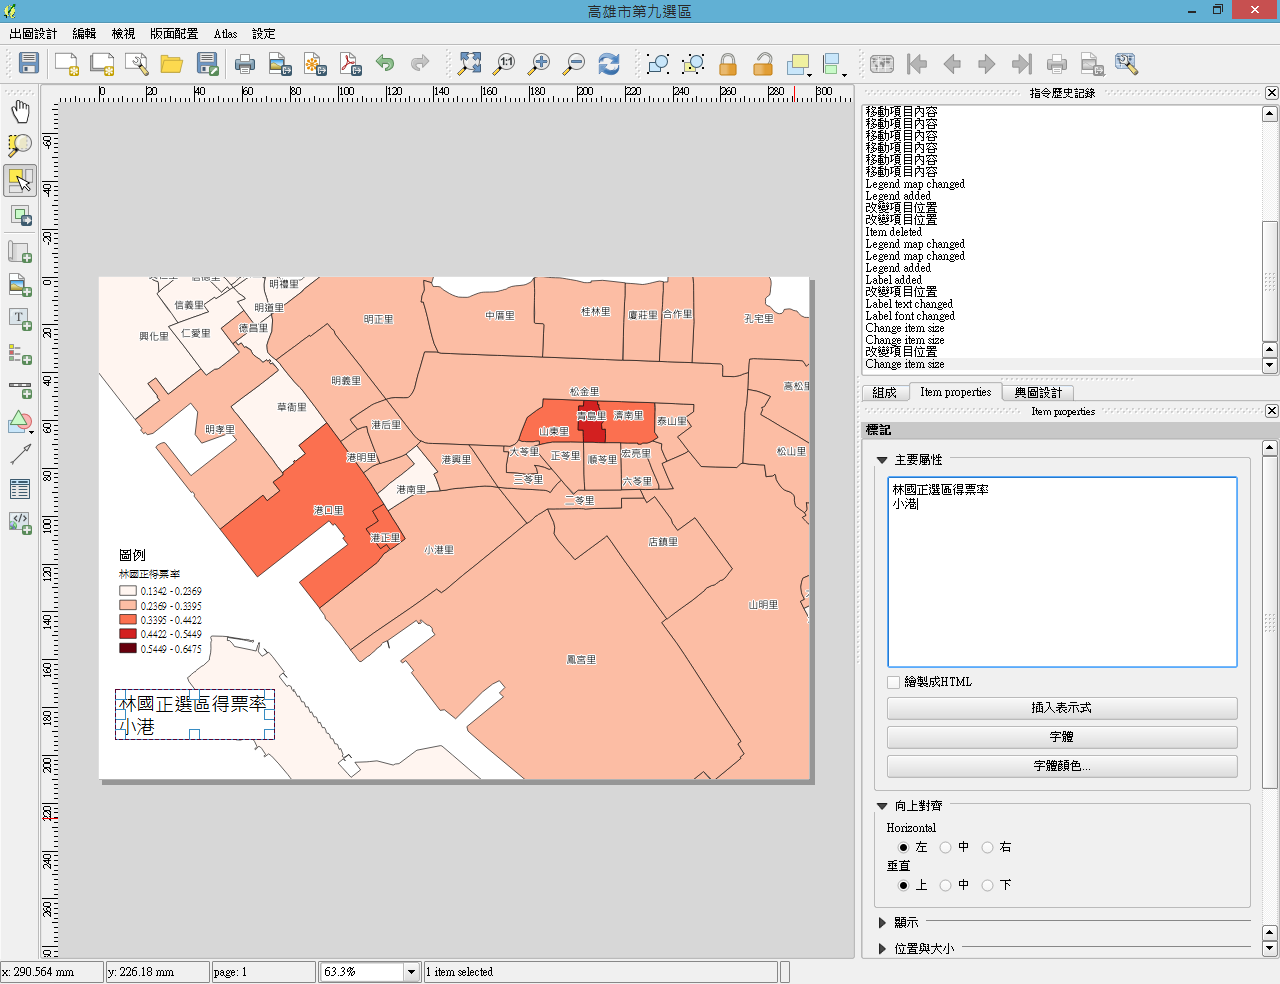Viewport: 1280px width, 984px height.
Task: Click the Undo arrow icon
Action: (385, 64)
